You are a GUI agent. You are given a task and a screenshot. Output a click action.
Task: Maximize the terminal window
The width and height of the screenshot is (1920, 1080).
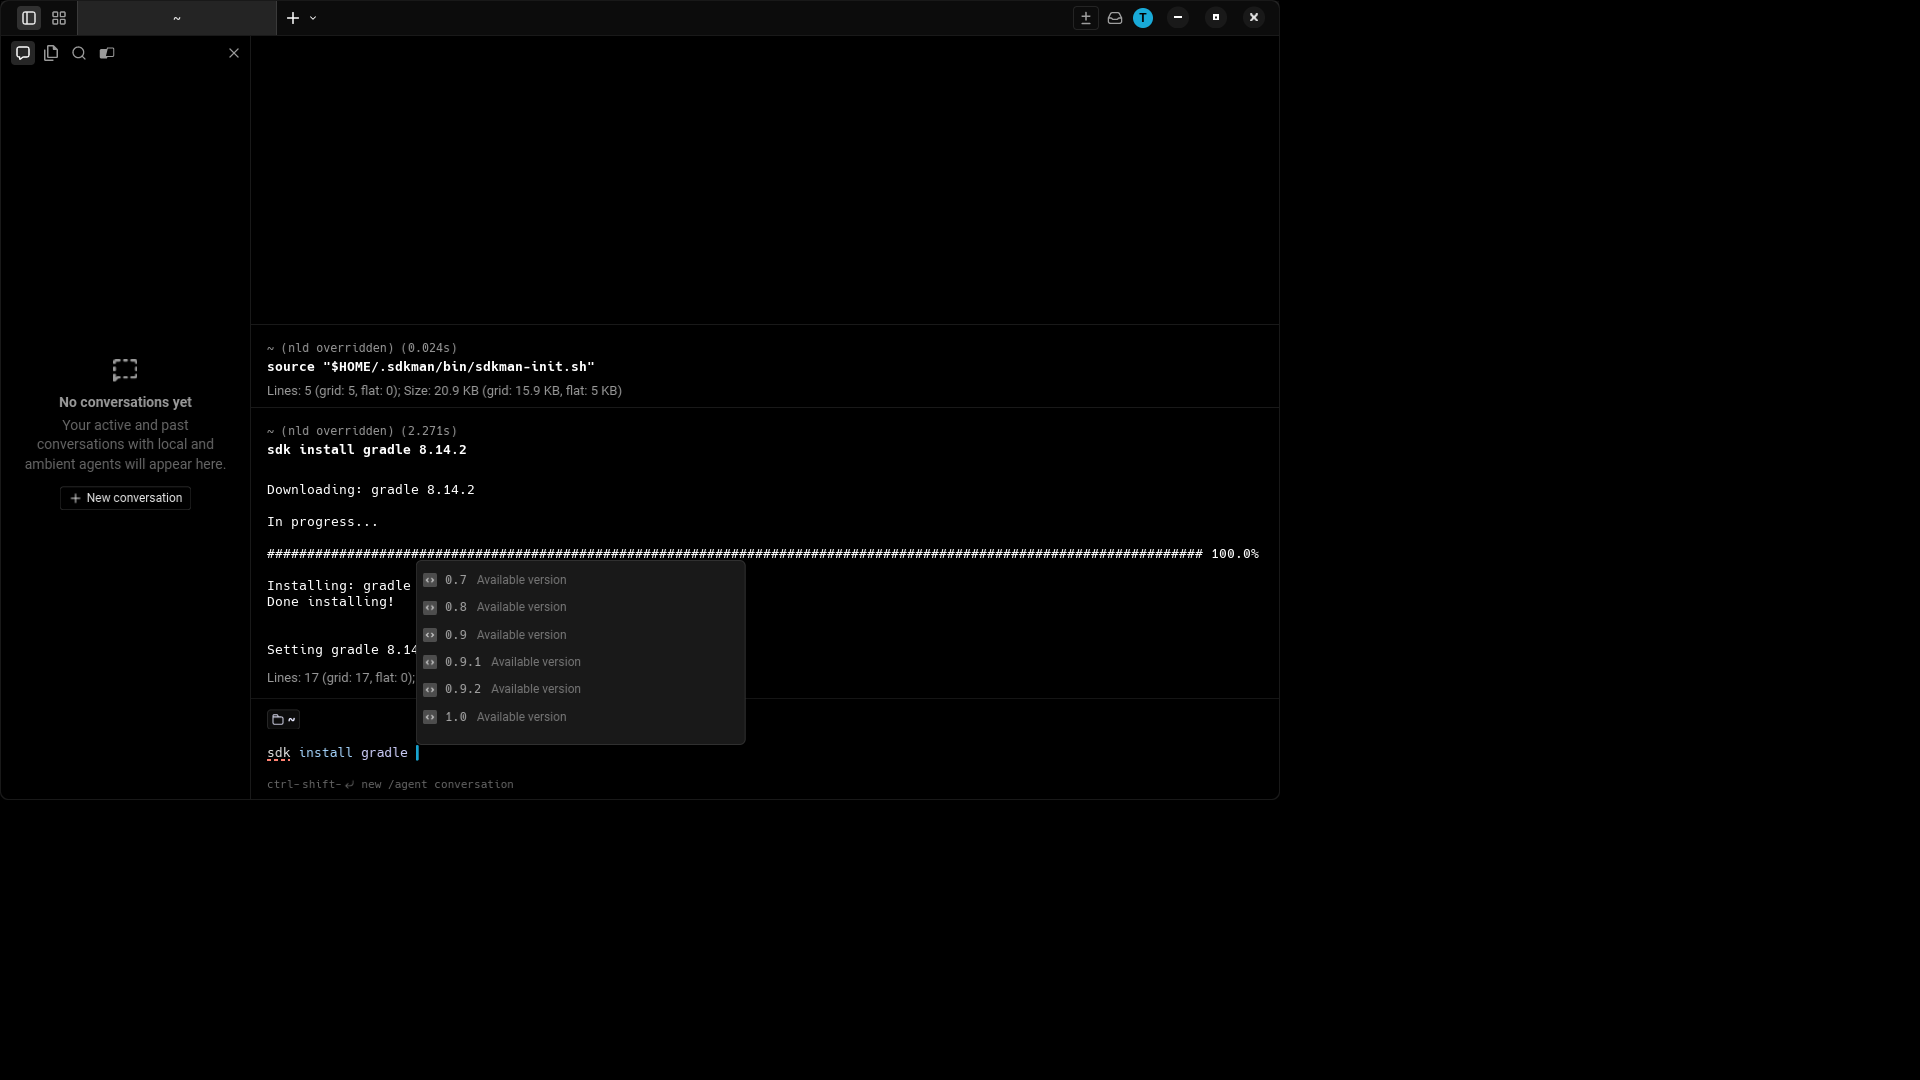click(x=1216, y=17)
